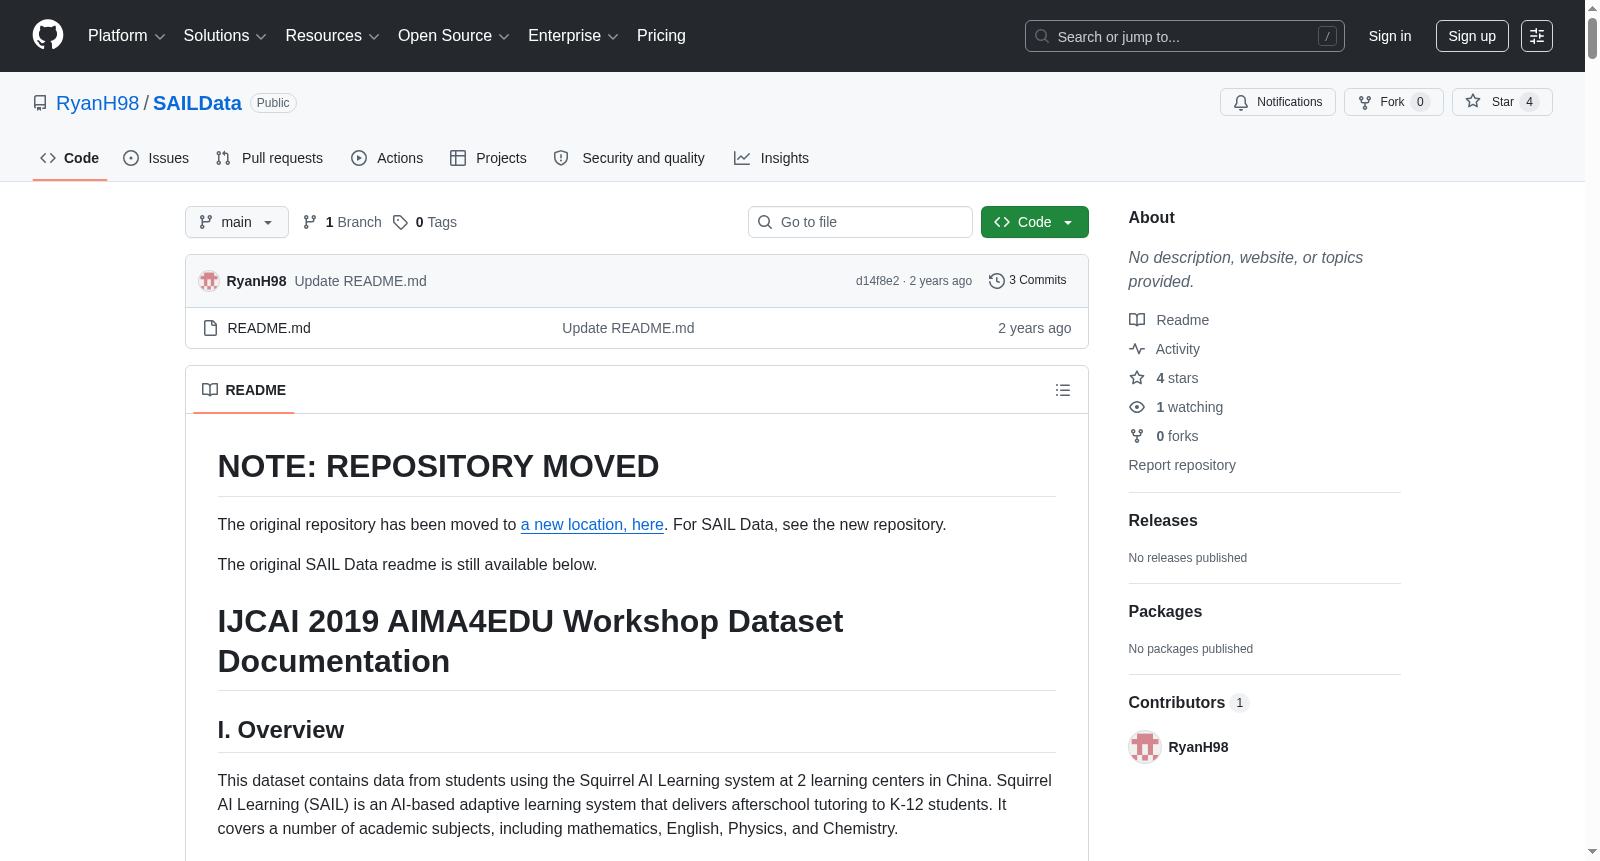The image size is (1600, 861).
Task: Open the Actions tab
Action: click(x=387, y=158)
